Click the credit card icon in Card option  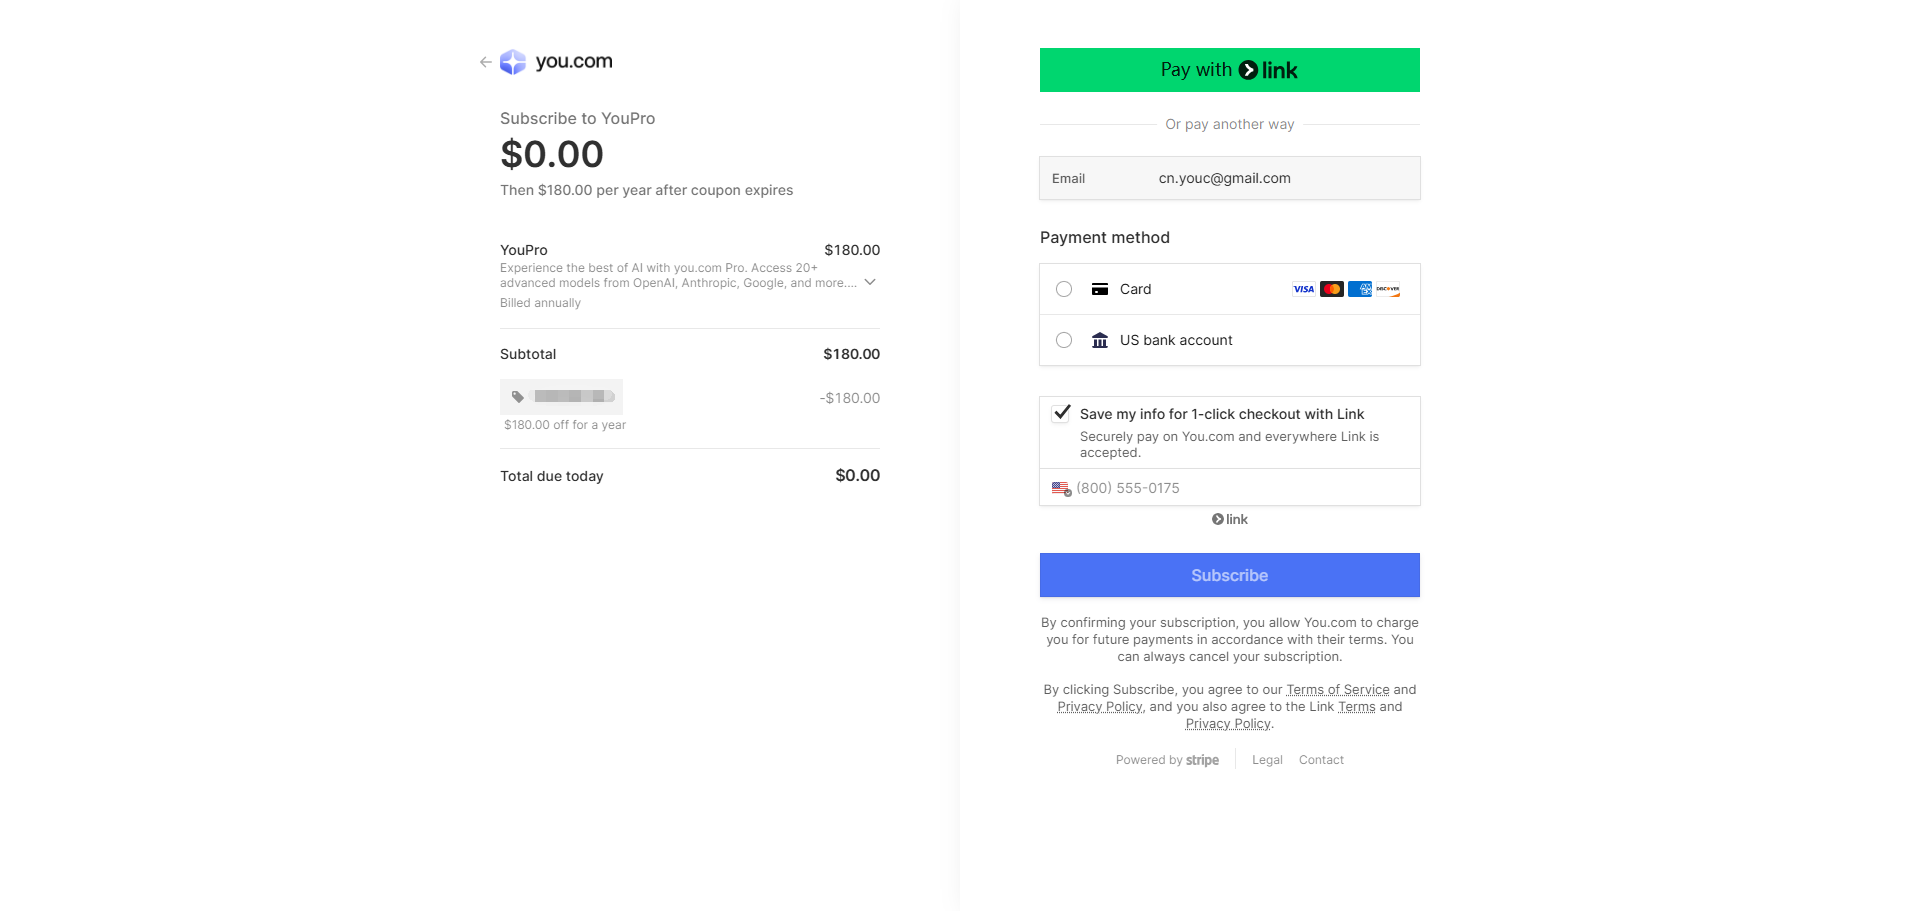1100,289
